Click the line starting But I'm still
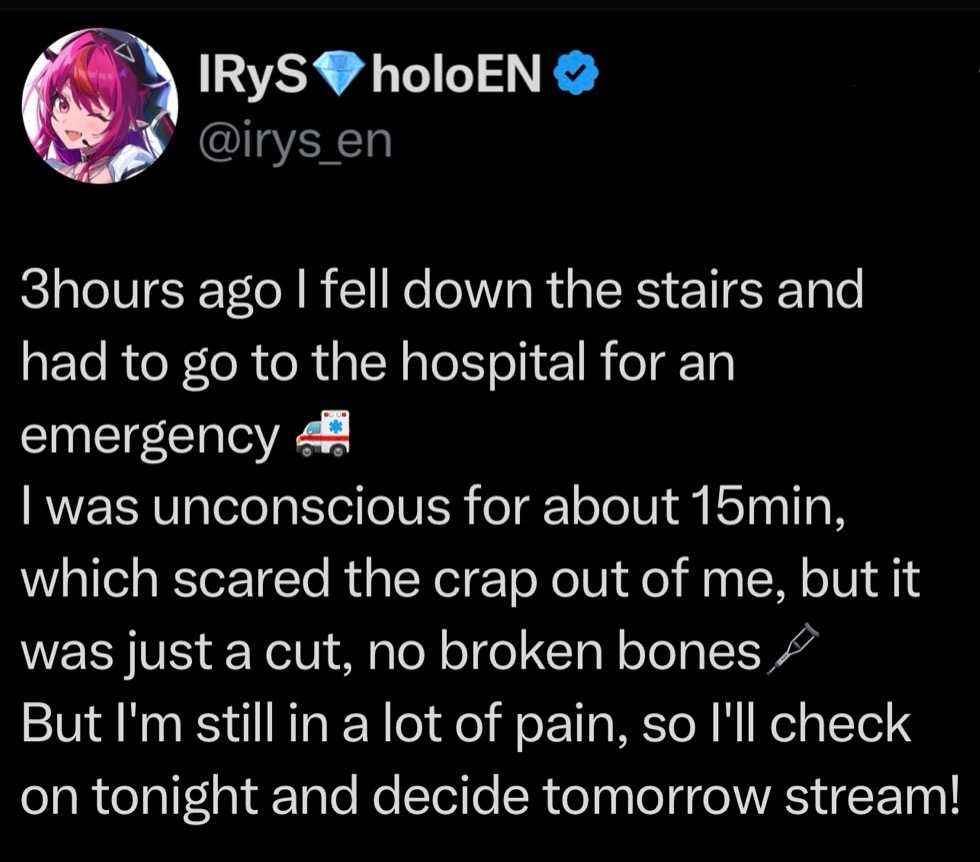980x862 pixels. tap(466, 724)
